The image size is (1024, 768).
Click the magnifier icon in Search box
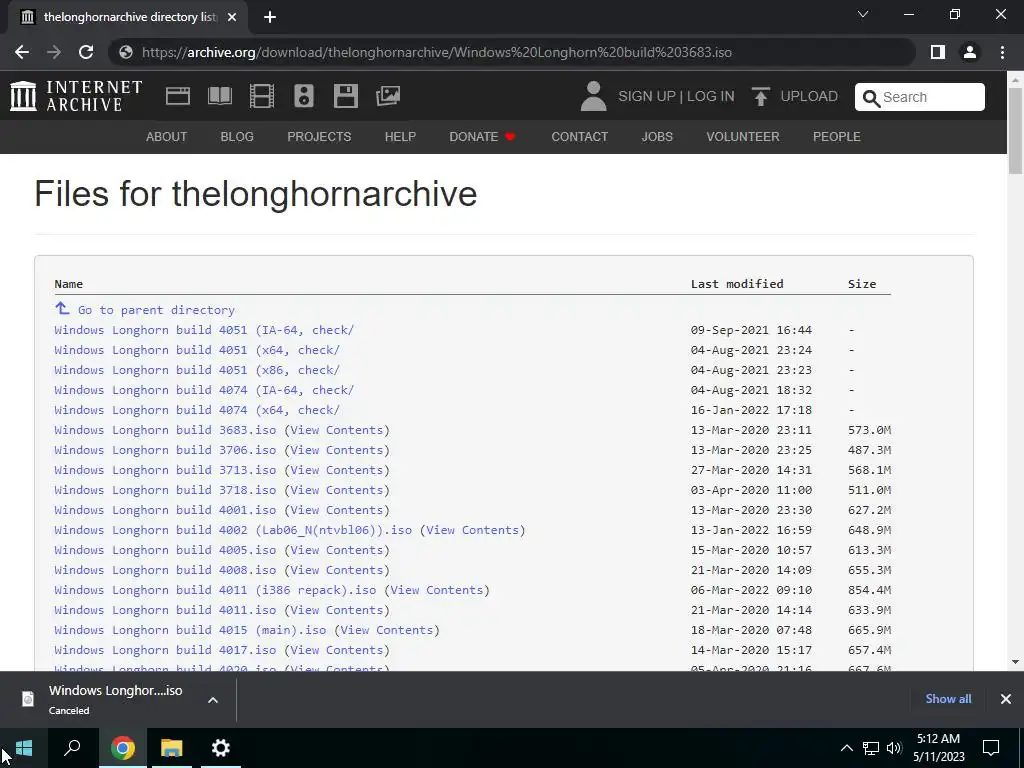(871, 98)
